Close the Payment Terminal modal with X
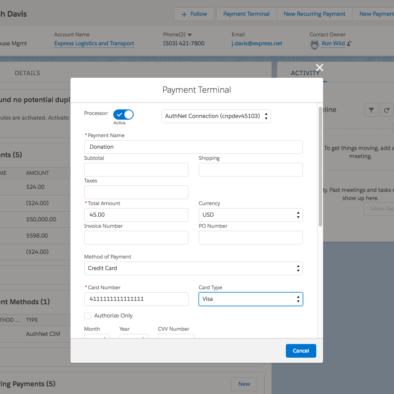This screenshot has width=394, height=394. tap(319, 68)
